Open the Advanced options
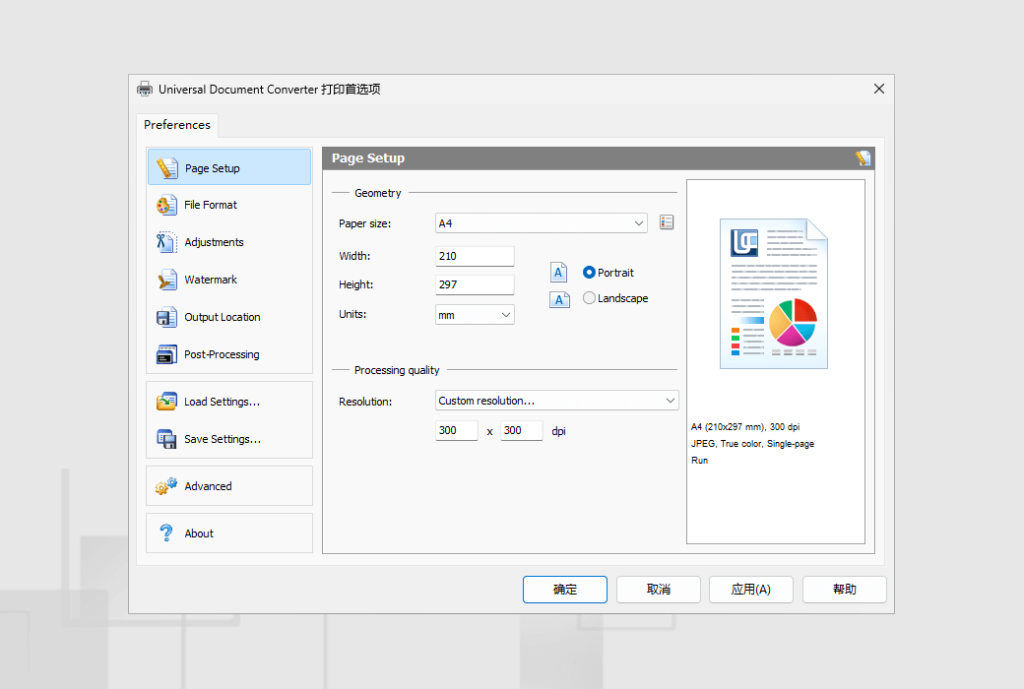 [x=229, y=486]
